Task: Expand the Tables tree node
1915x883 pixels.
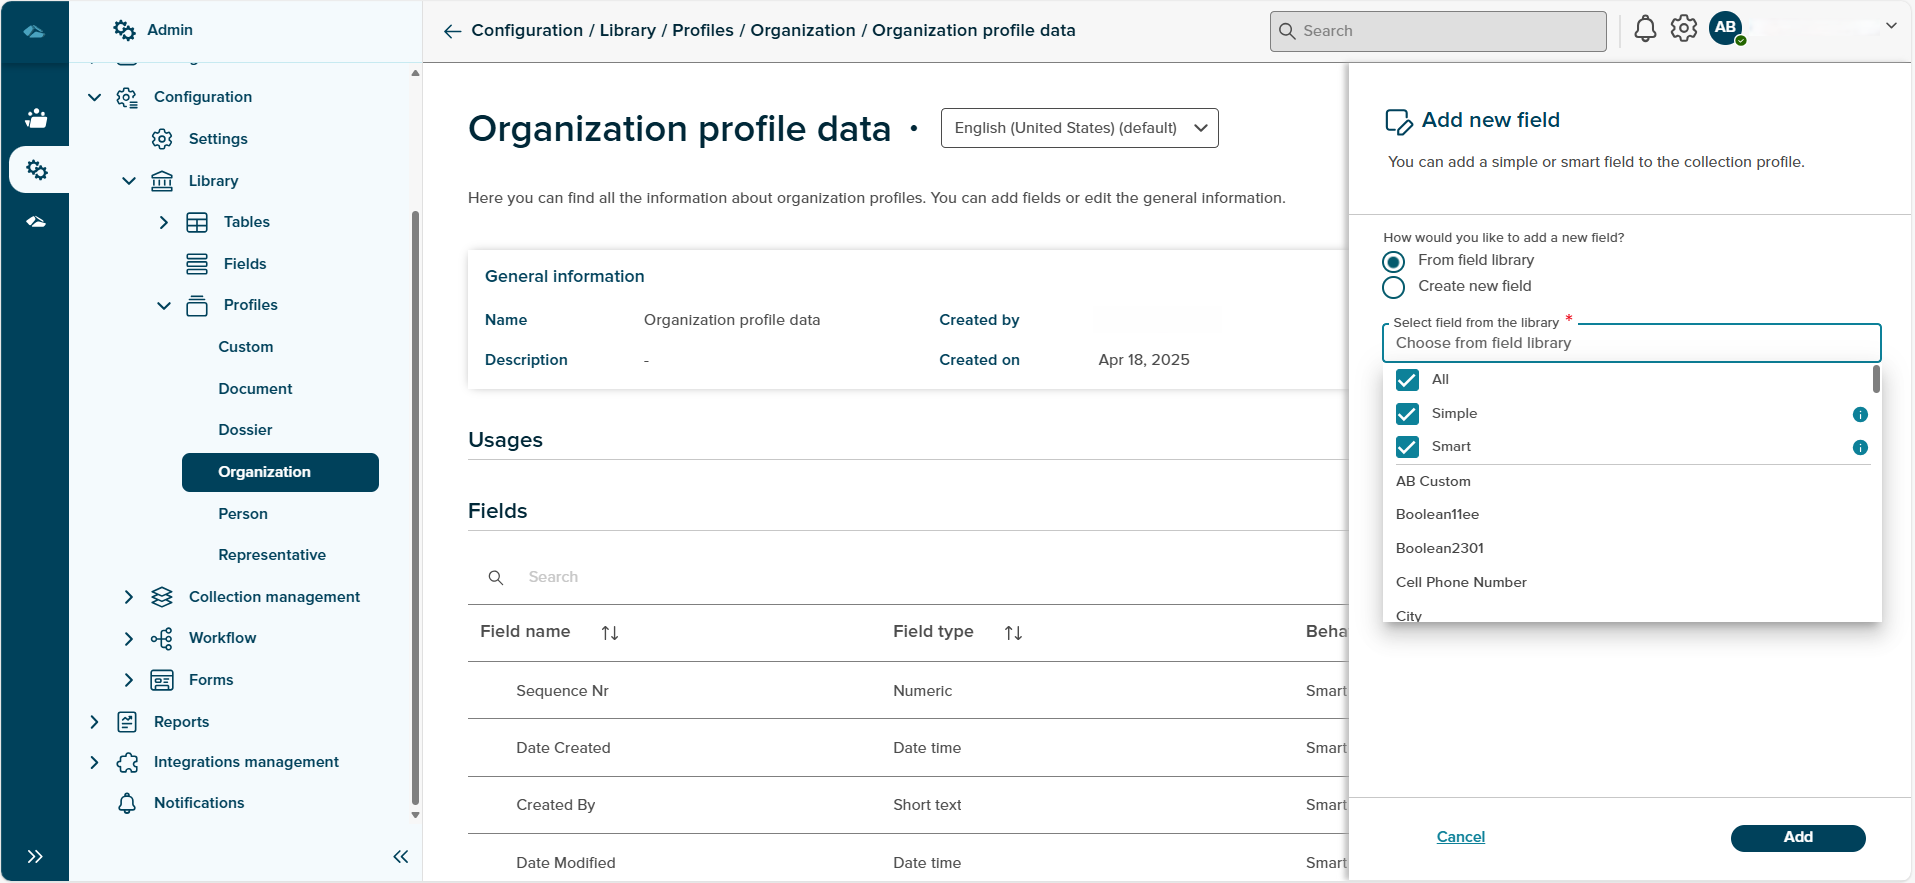Action: point(164,222)
